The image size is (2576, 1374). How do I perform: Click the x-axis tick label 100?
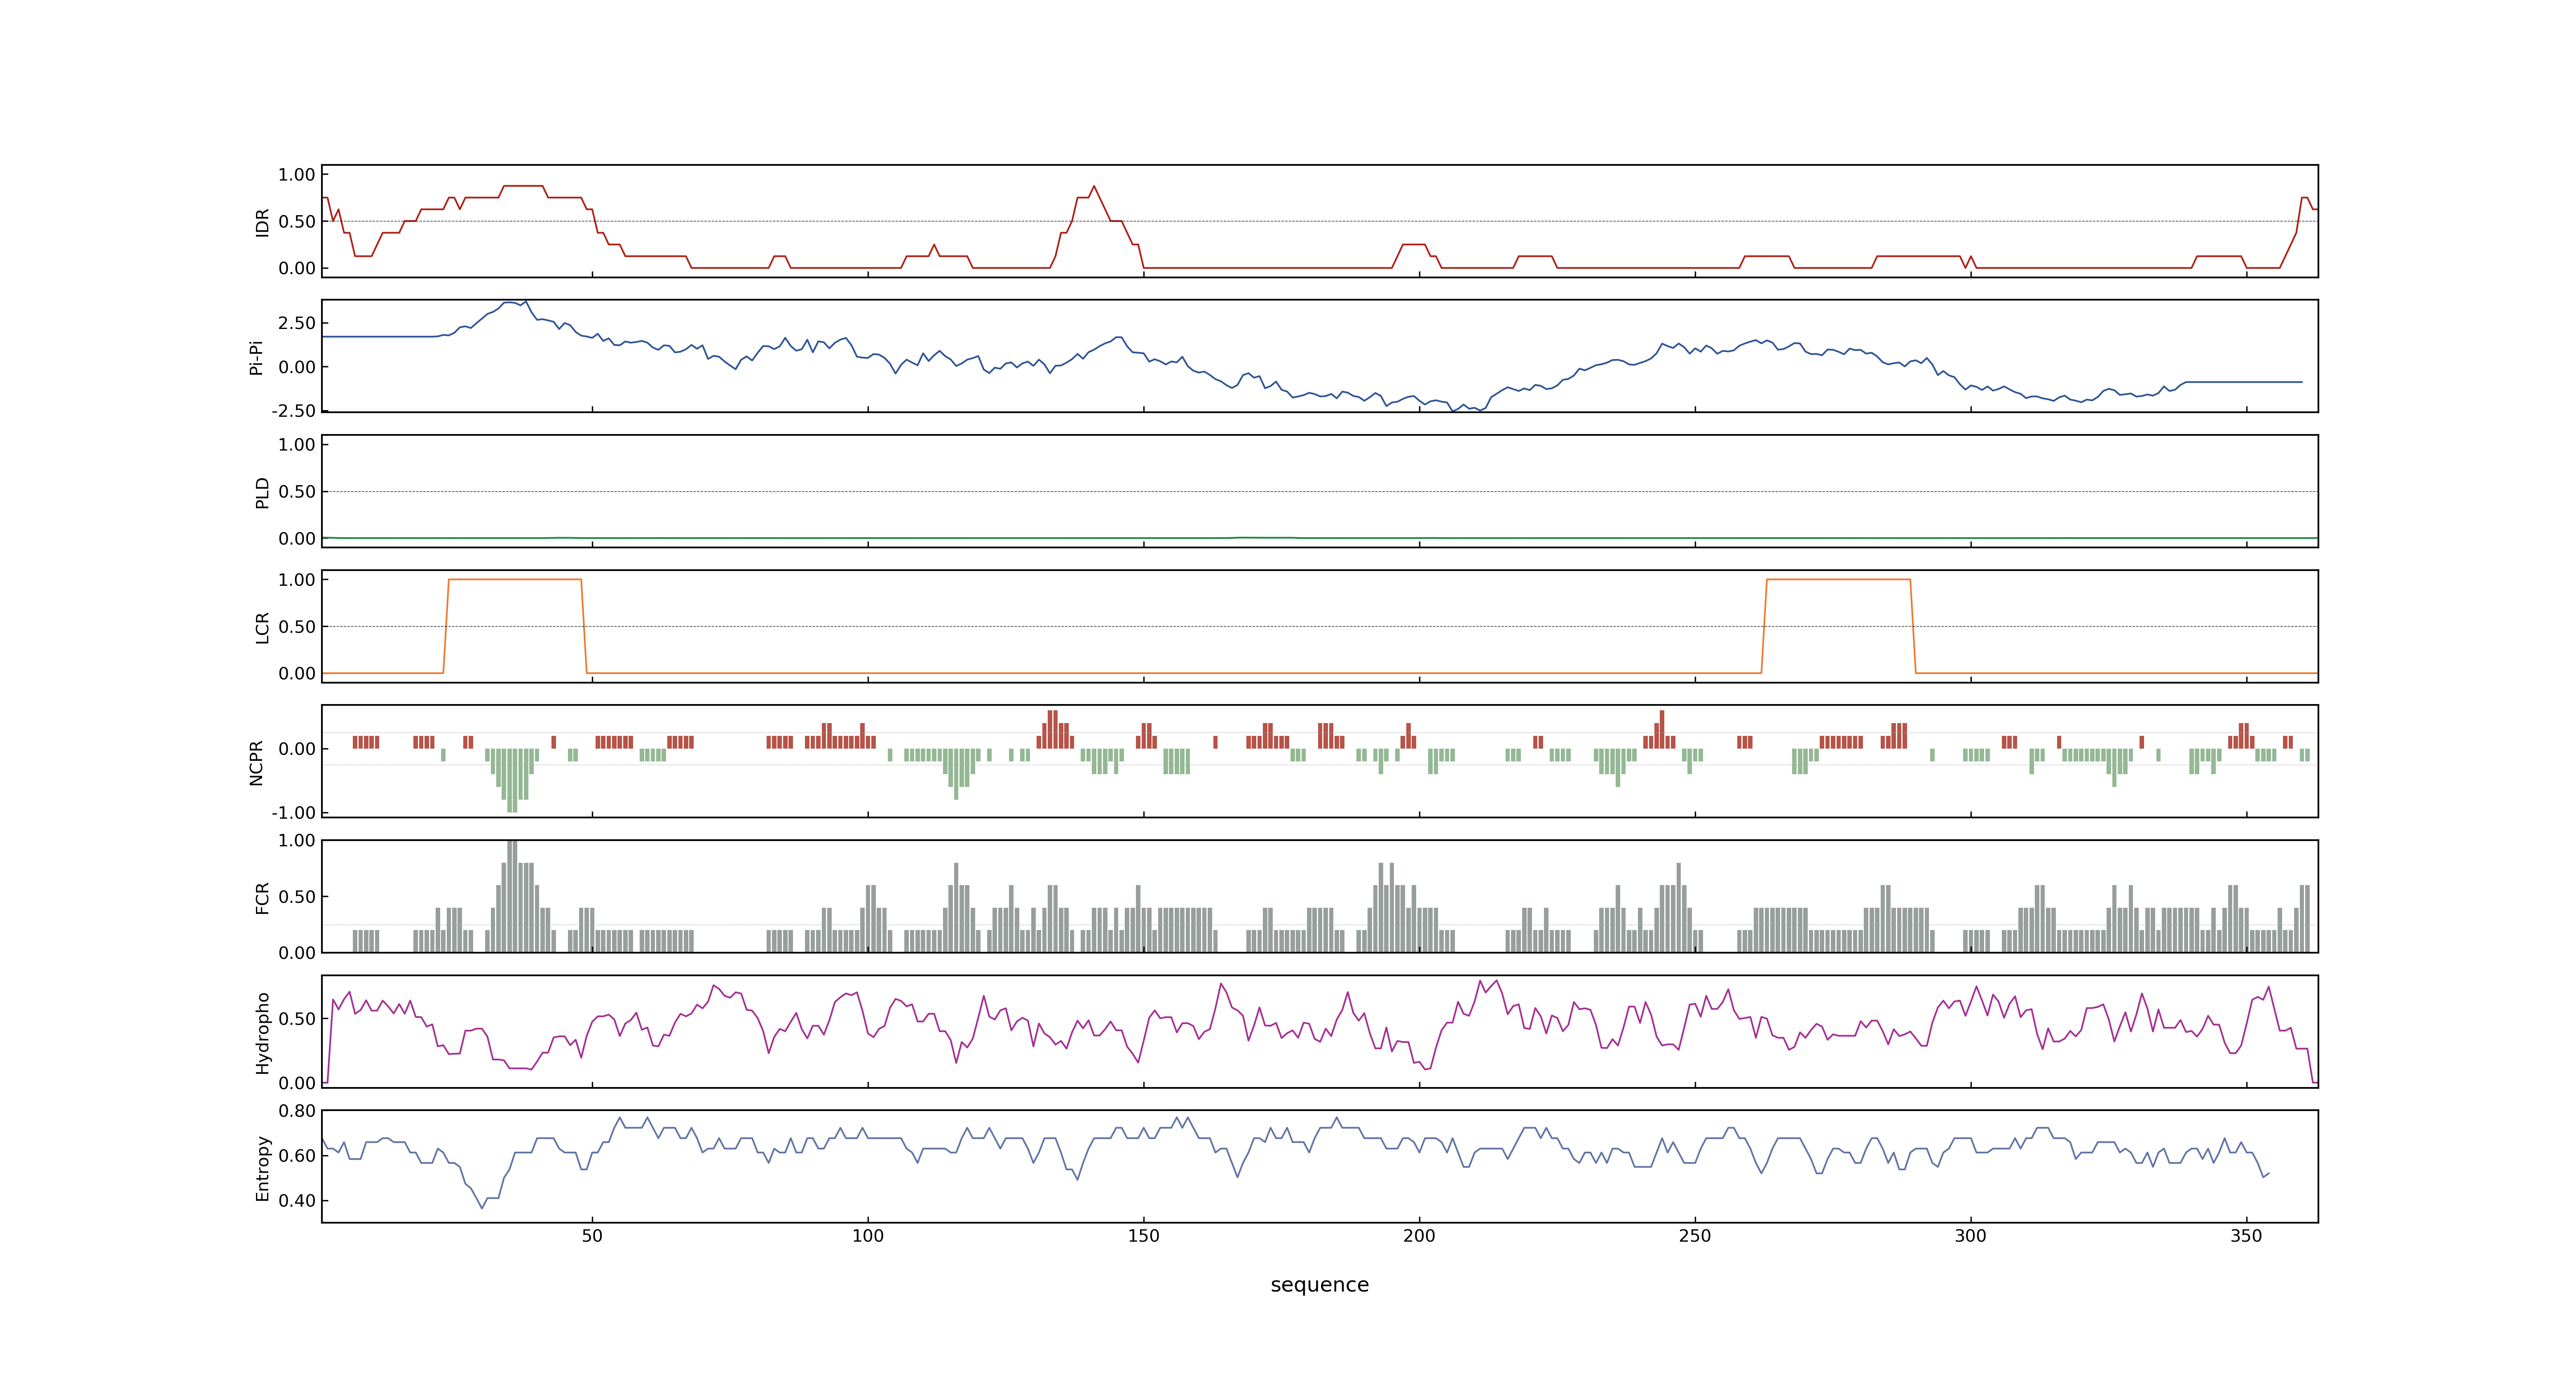(868, 1236)
